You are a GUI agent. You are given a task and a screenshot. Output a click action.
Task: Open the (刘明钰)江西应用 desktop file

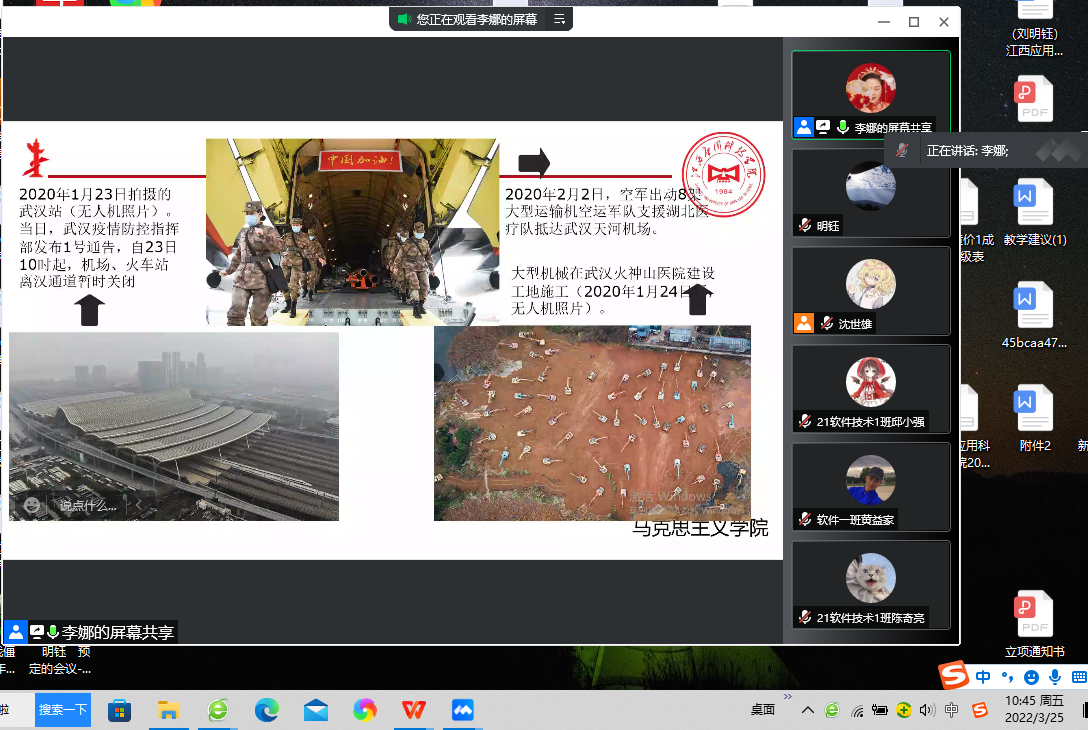[1034, 30]
